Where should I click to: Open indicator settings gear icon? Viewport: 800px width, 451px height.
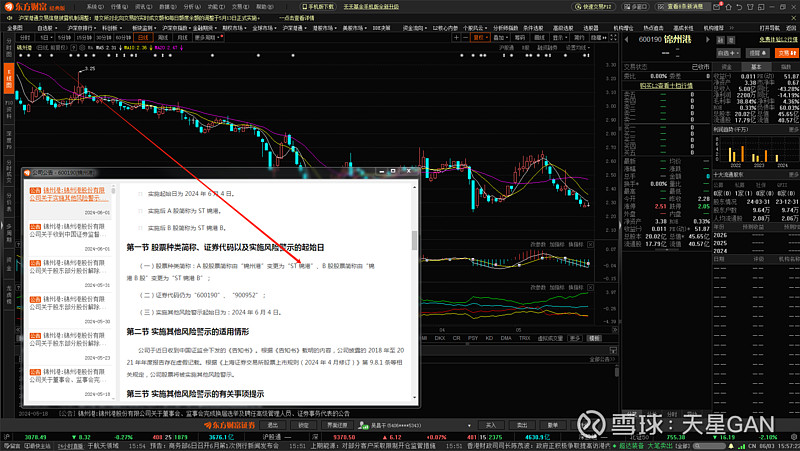click(82, 47)
